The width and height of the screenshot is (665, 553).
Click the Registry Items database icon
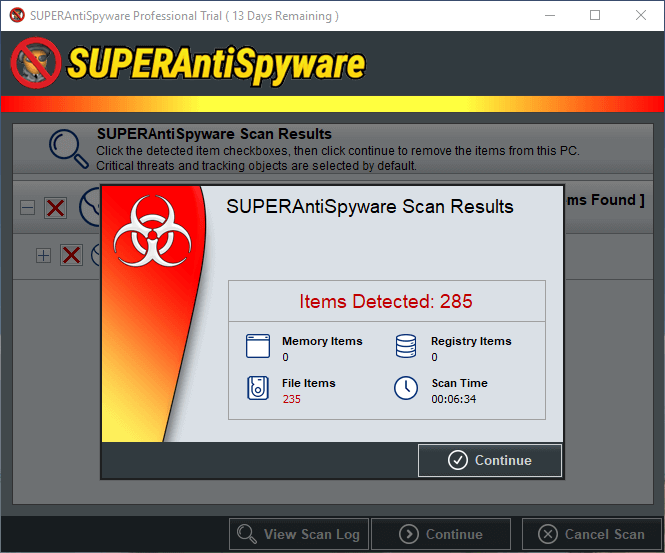[x=406, y=346]
